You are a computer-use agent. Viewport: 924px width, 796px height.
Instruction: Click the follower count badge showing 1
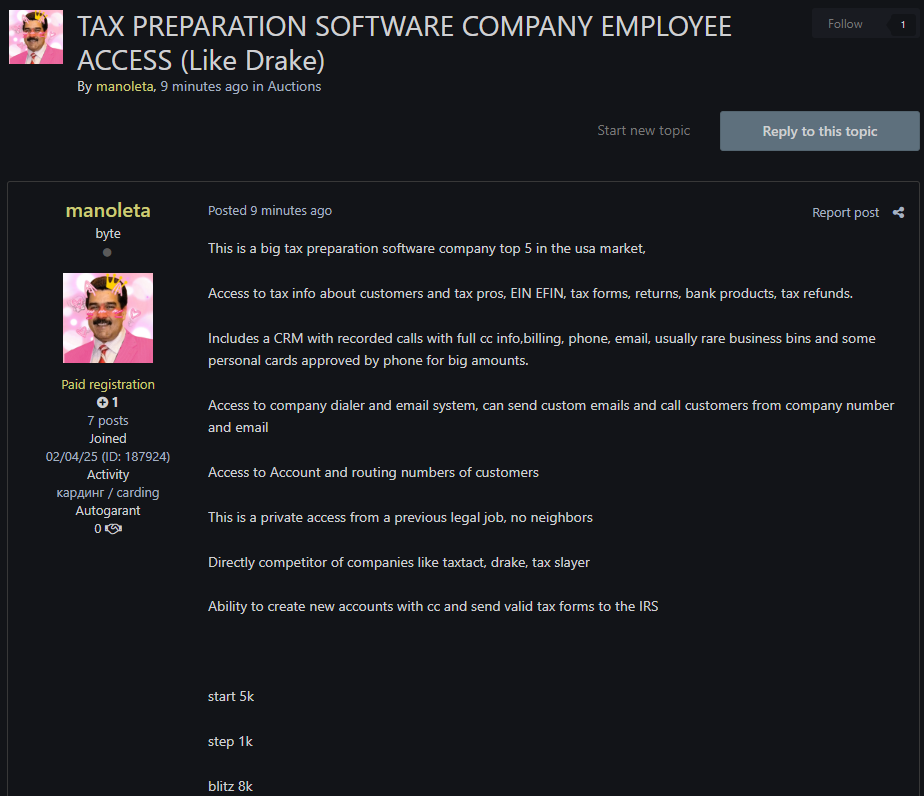click(x=903, y=25)
